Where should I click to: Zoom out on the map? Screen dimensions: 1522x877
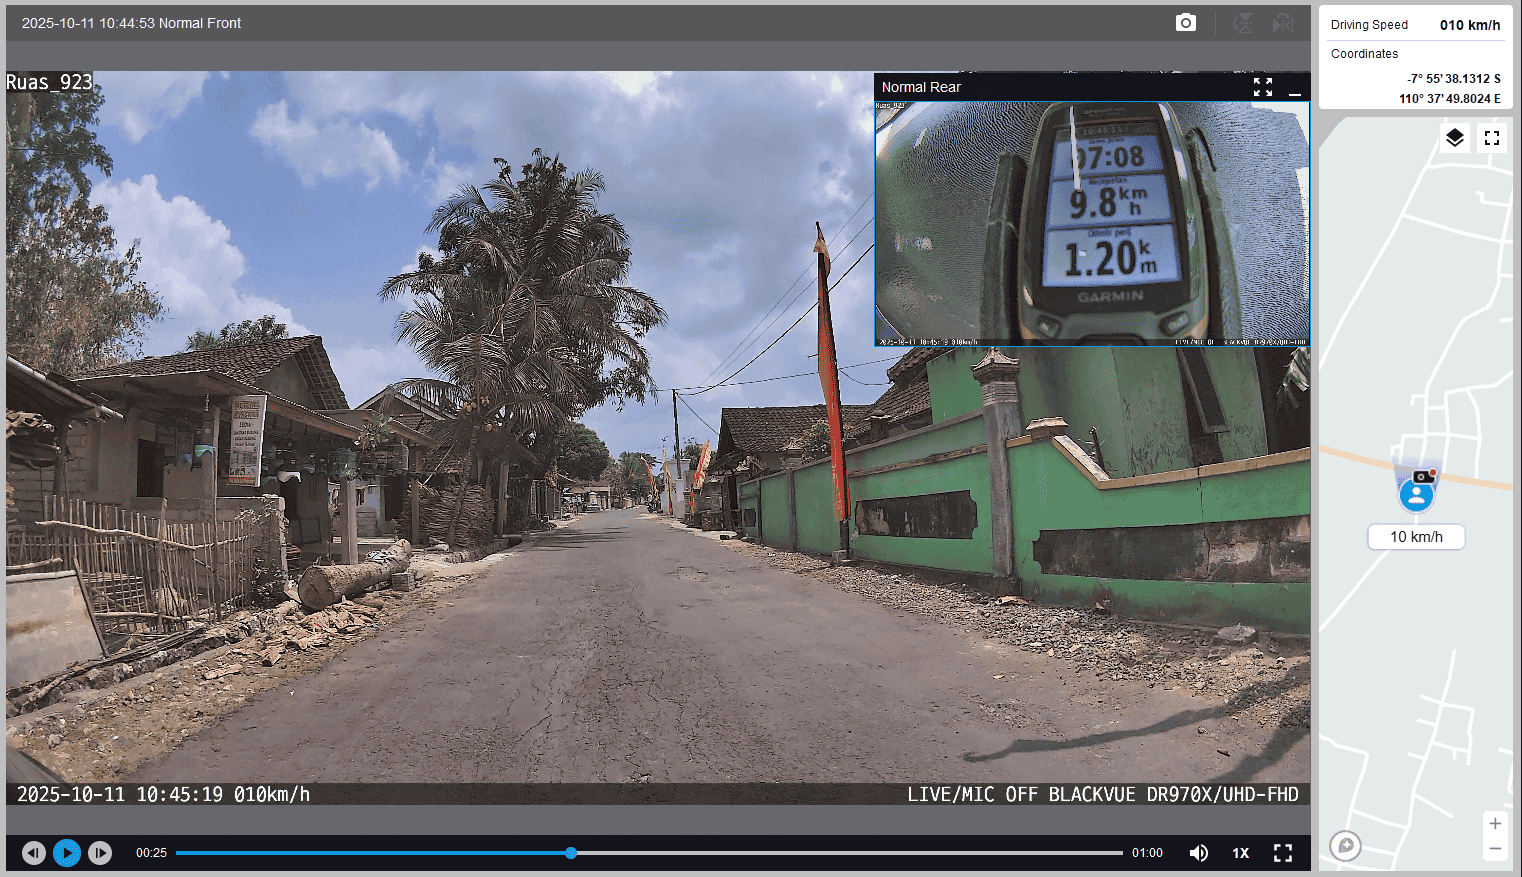pyautogui.click(x=1494, y=849)
